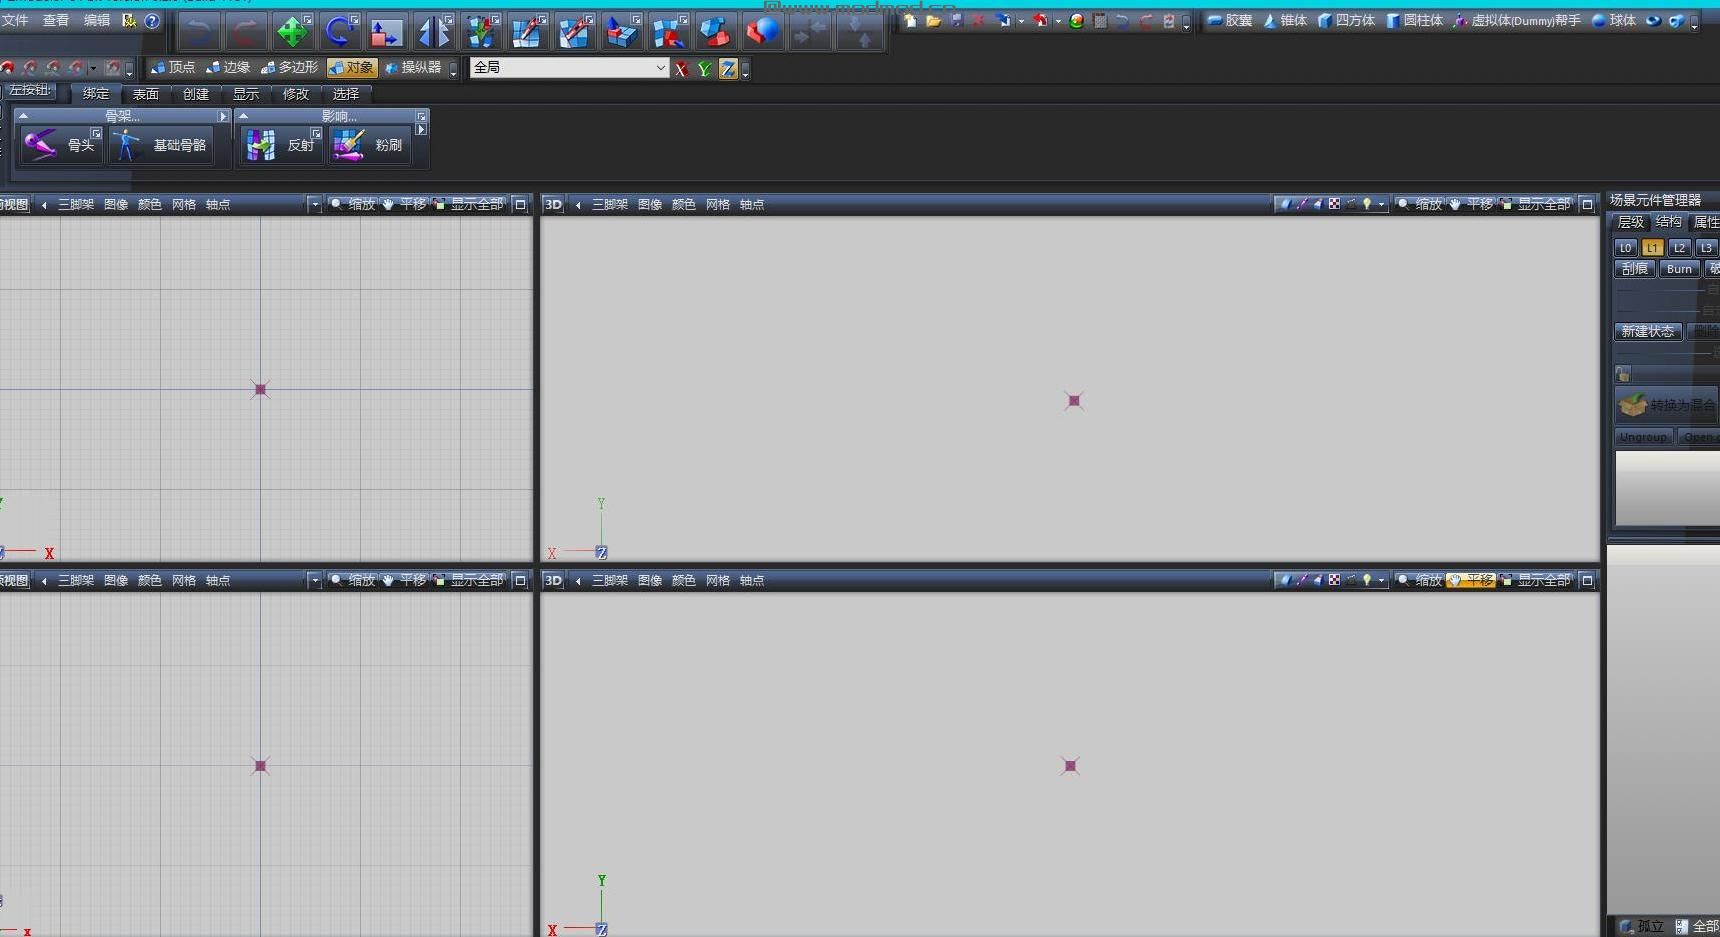Screen dimensions: 1720x937
Task: Click the Ungroup button
Action: click(x=1643, y=437)
